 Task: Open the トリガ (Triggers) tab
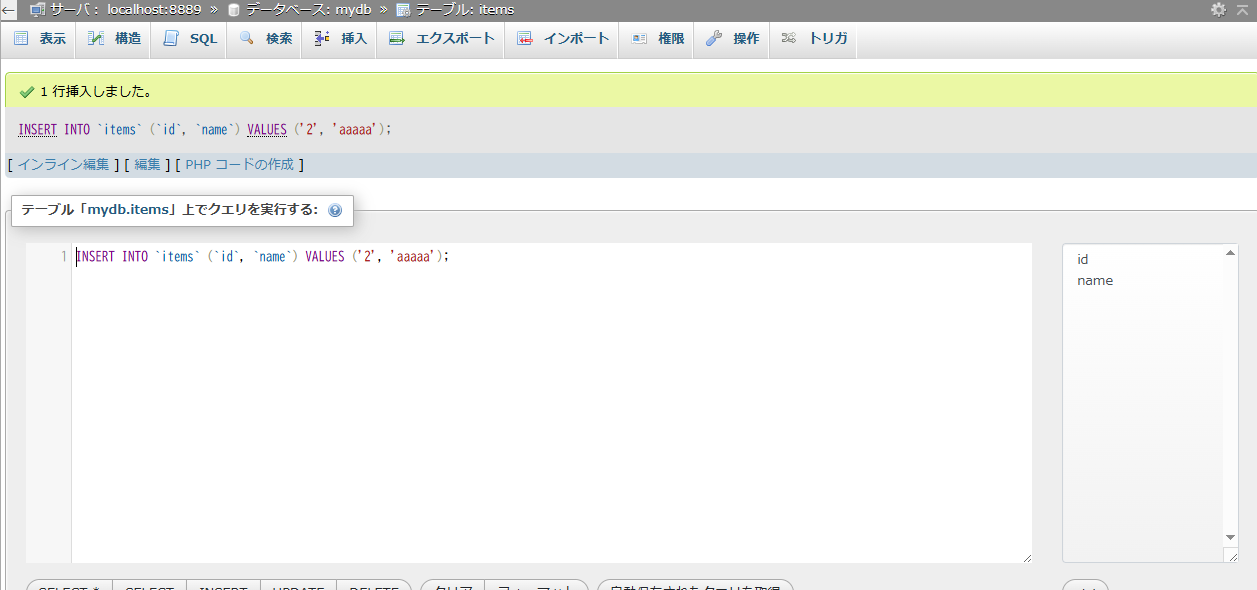(x=813, y=39)
